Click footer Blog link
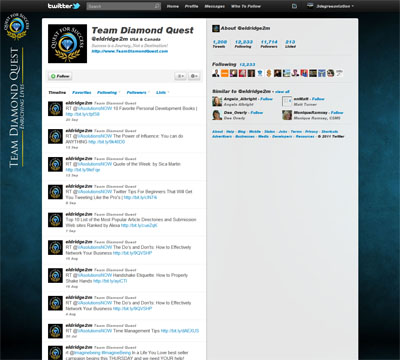The height and width of the screenshot is (360, 400). click(x=241, y=132)
